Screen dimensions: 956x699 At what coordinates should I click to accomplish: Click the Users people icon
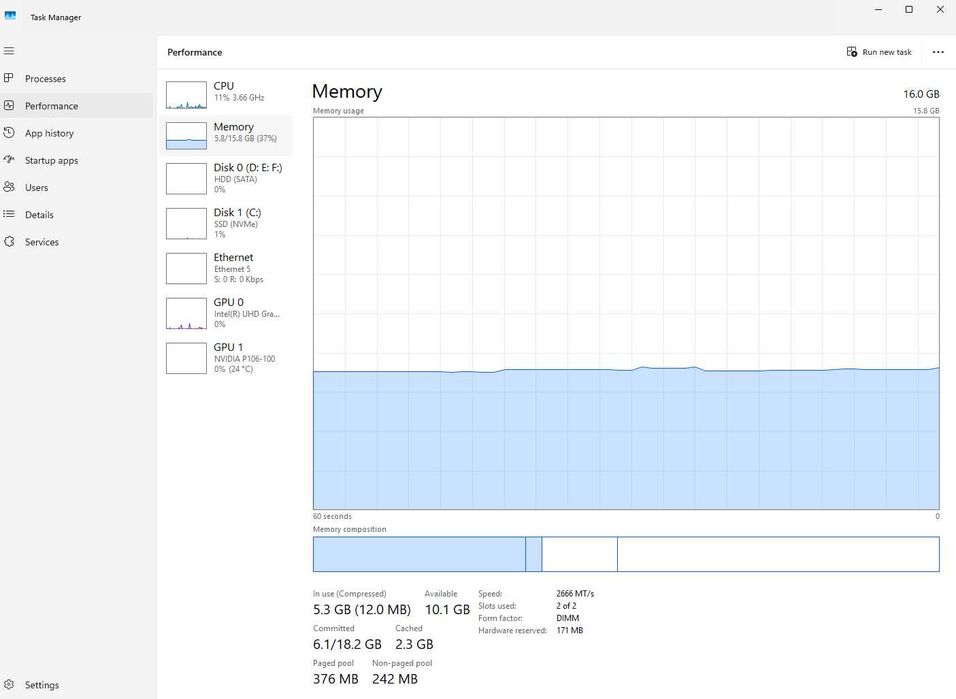point(9,187)
